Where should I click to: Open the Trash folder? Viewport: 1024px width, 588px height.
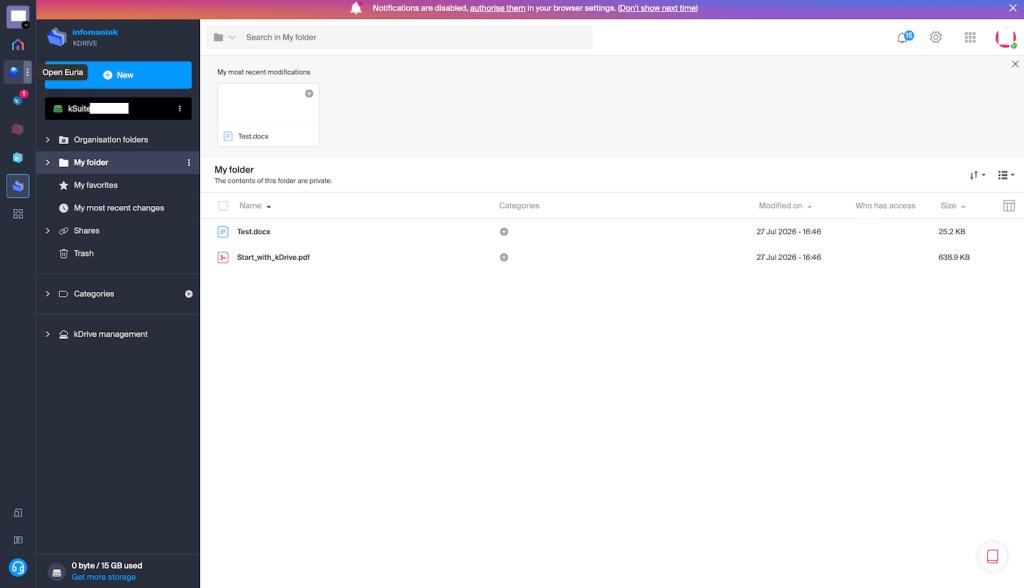coord(83,253)
